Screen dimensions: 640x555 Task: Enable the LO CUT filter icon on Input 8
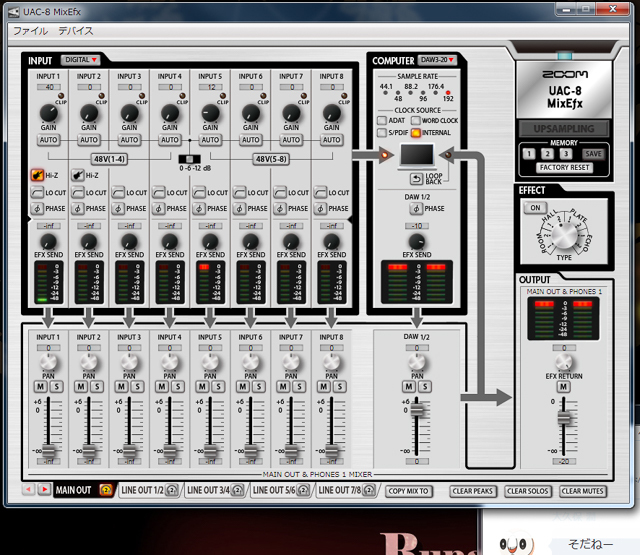(x=320, y=192)
